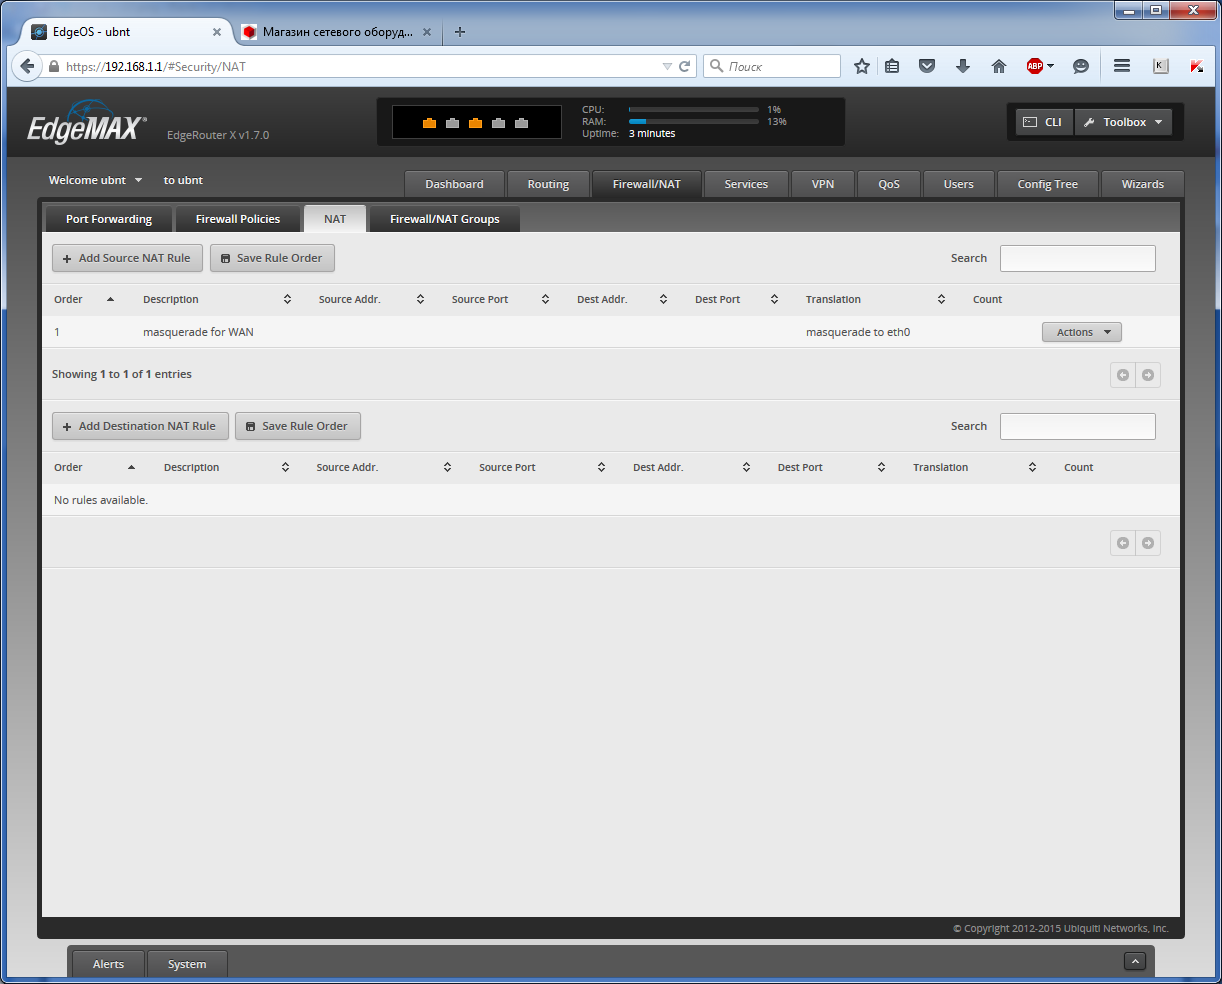
Task: Click the Add Destination NAT Rule button
Action: click(x=140, y=426)
